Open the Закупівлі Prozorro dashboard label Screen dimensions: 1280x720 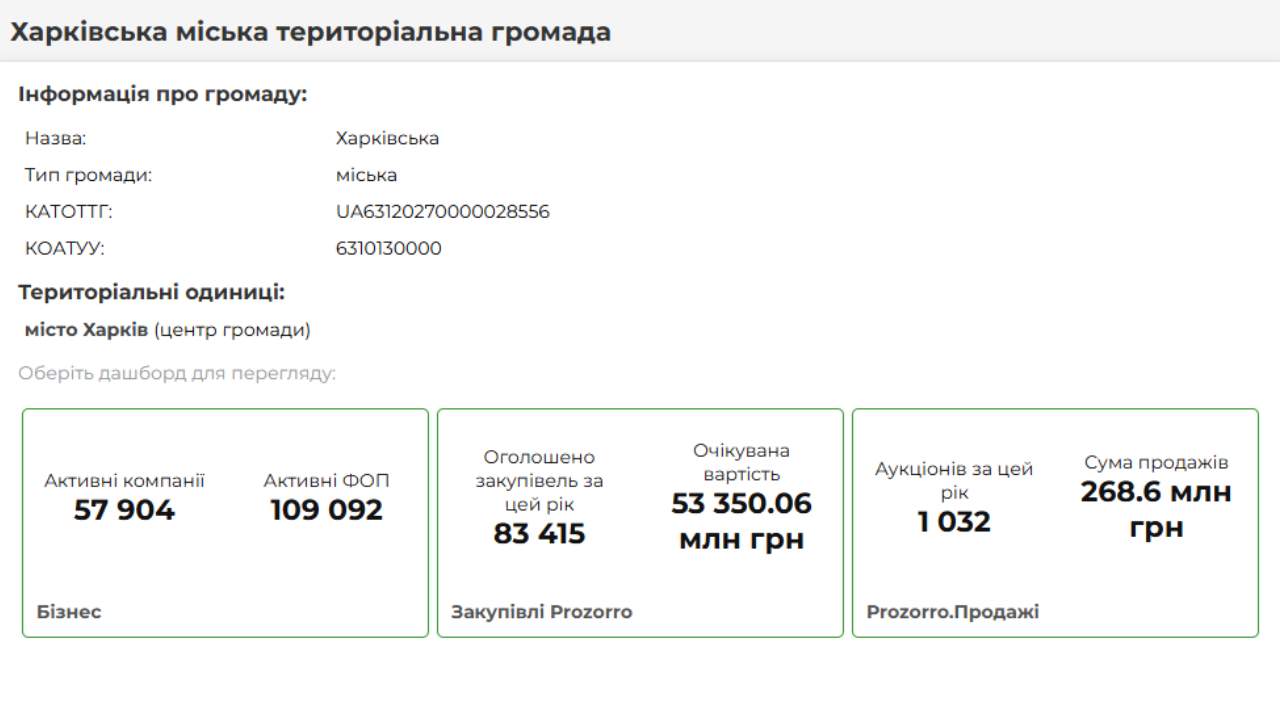coord(542,612)
